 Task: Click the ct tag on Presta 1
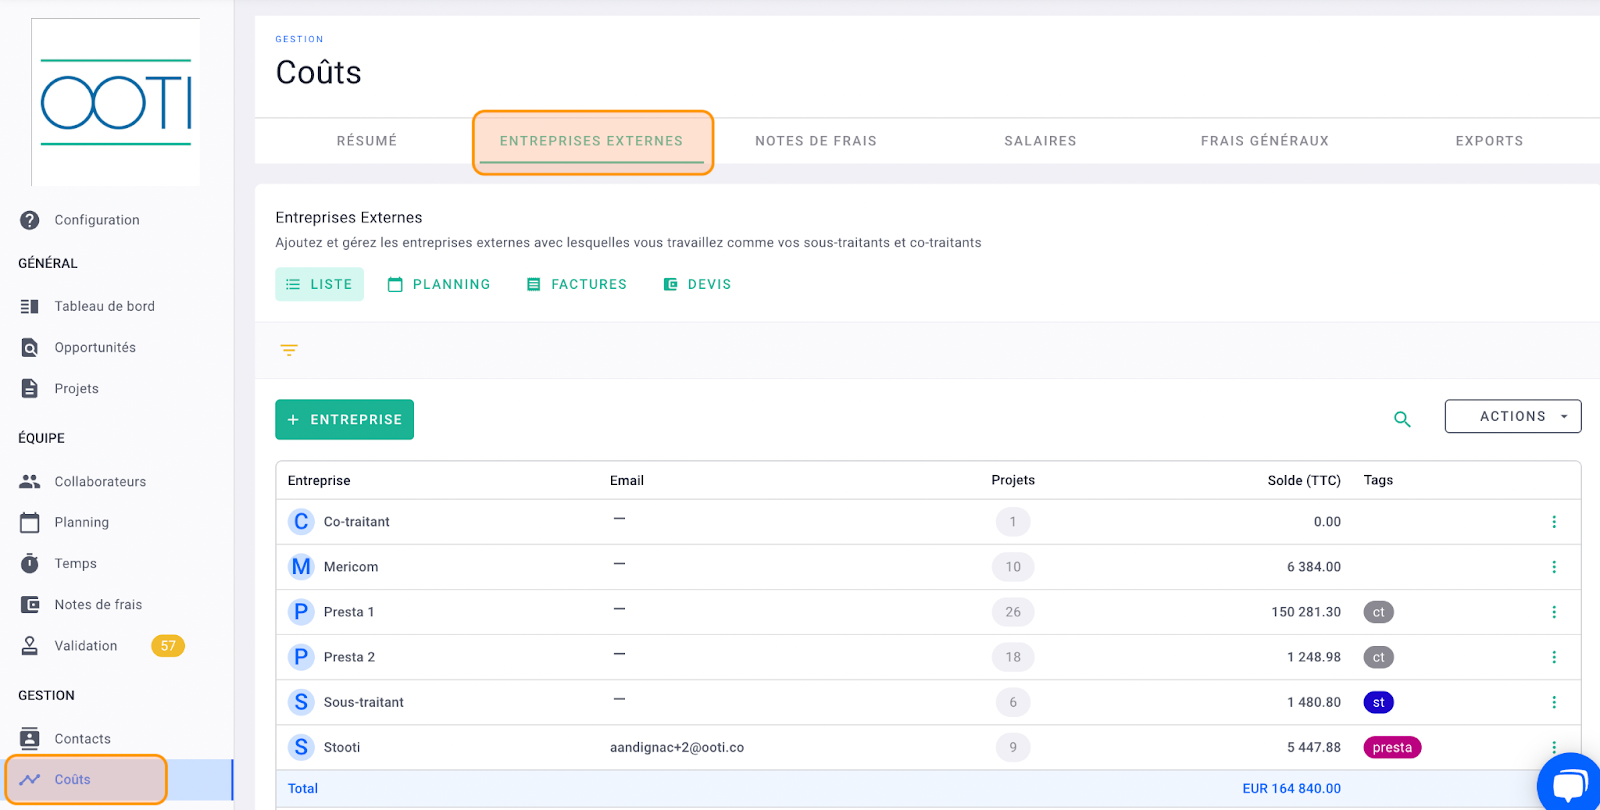pyautogui.click(x=1379, y=612)
